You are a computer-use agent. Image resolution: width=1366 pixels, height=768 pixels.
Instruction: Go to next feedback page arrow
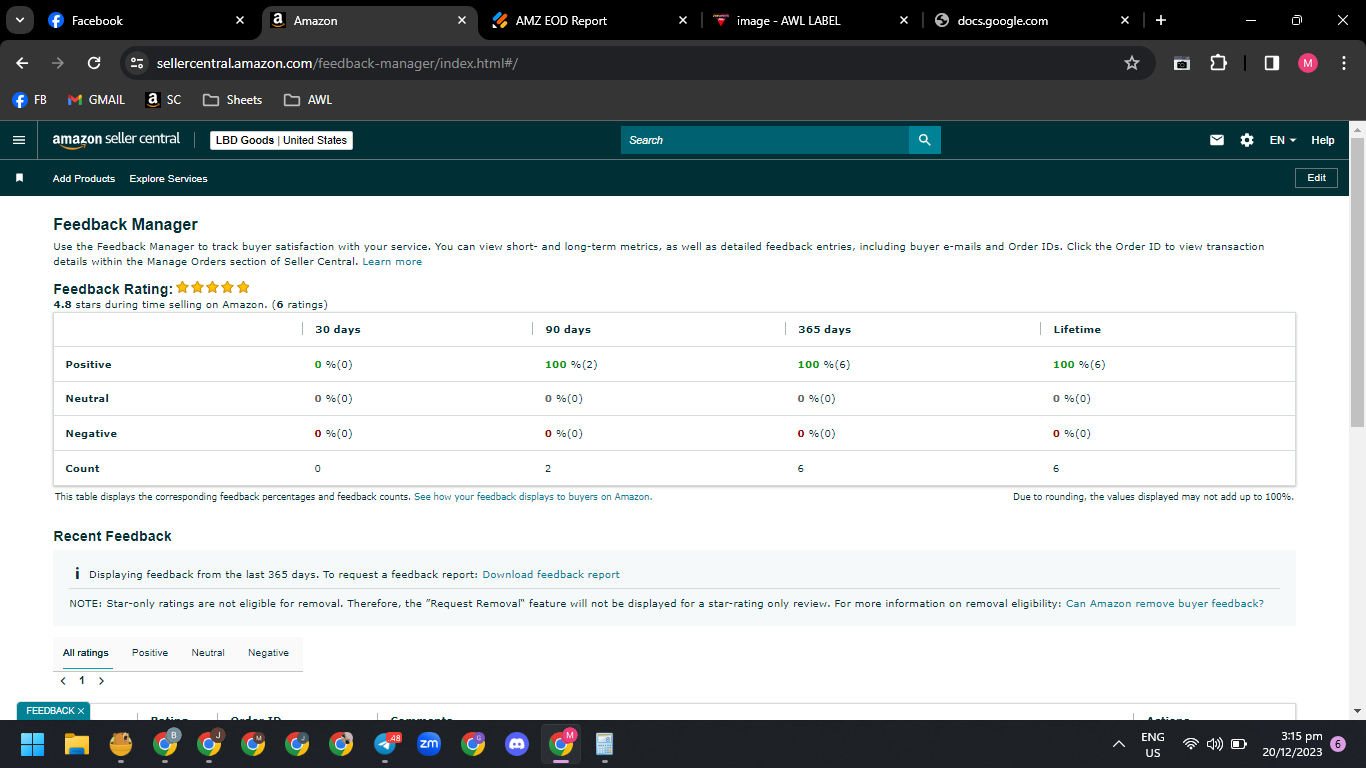click(101, 681)
